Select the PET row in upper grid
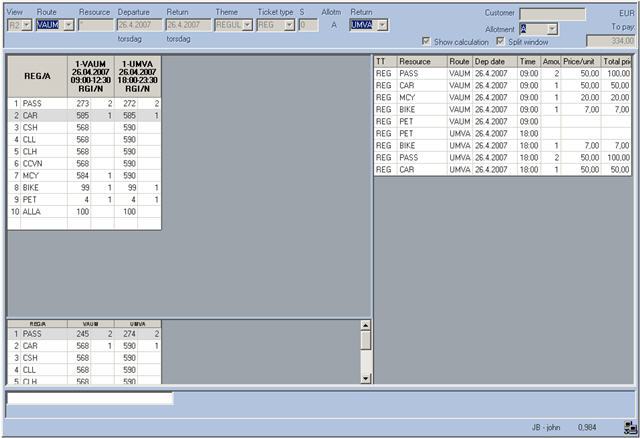Viewport: 640px width, 438px height. pyautogui.click(x=84, y=200)
